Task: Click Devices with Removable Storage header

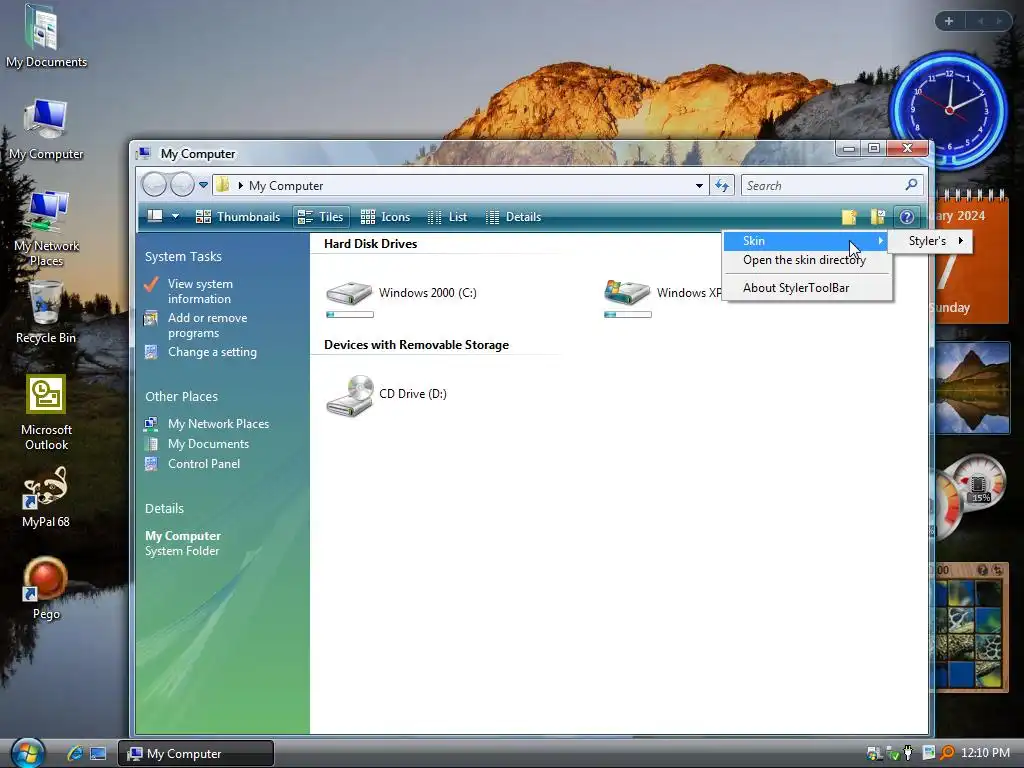Action: 416,345
